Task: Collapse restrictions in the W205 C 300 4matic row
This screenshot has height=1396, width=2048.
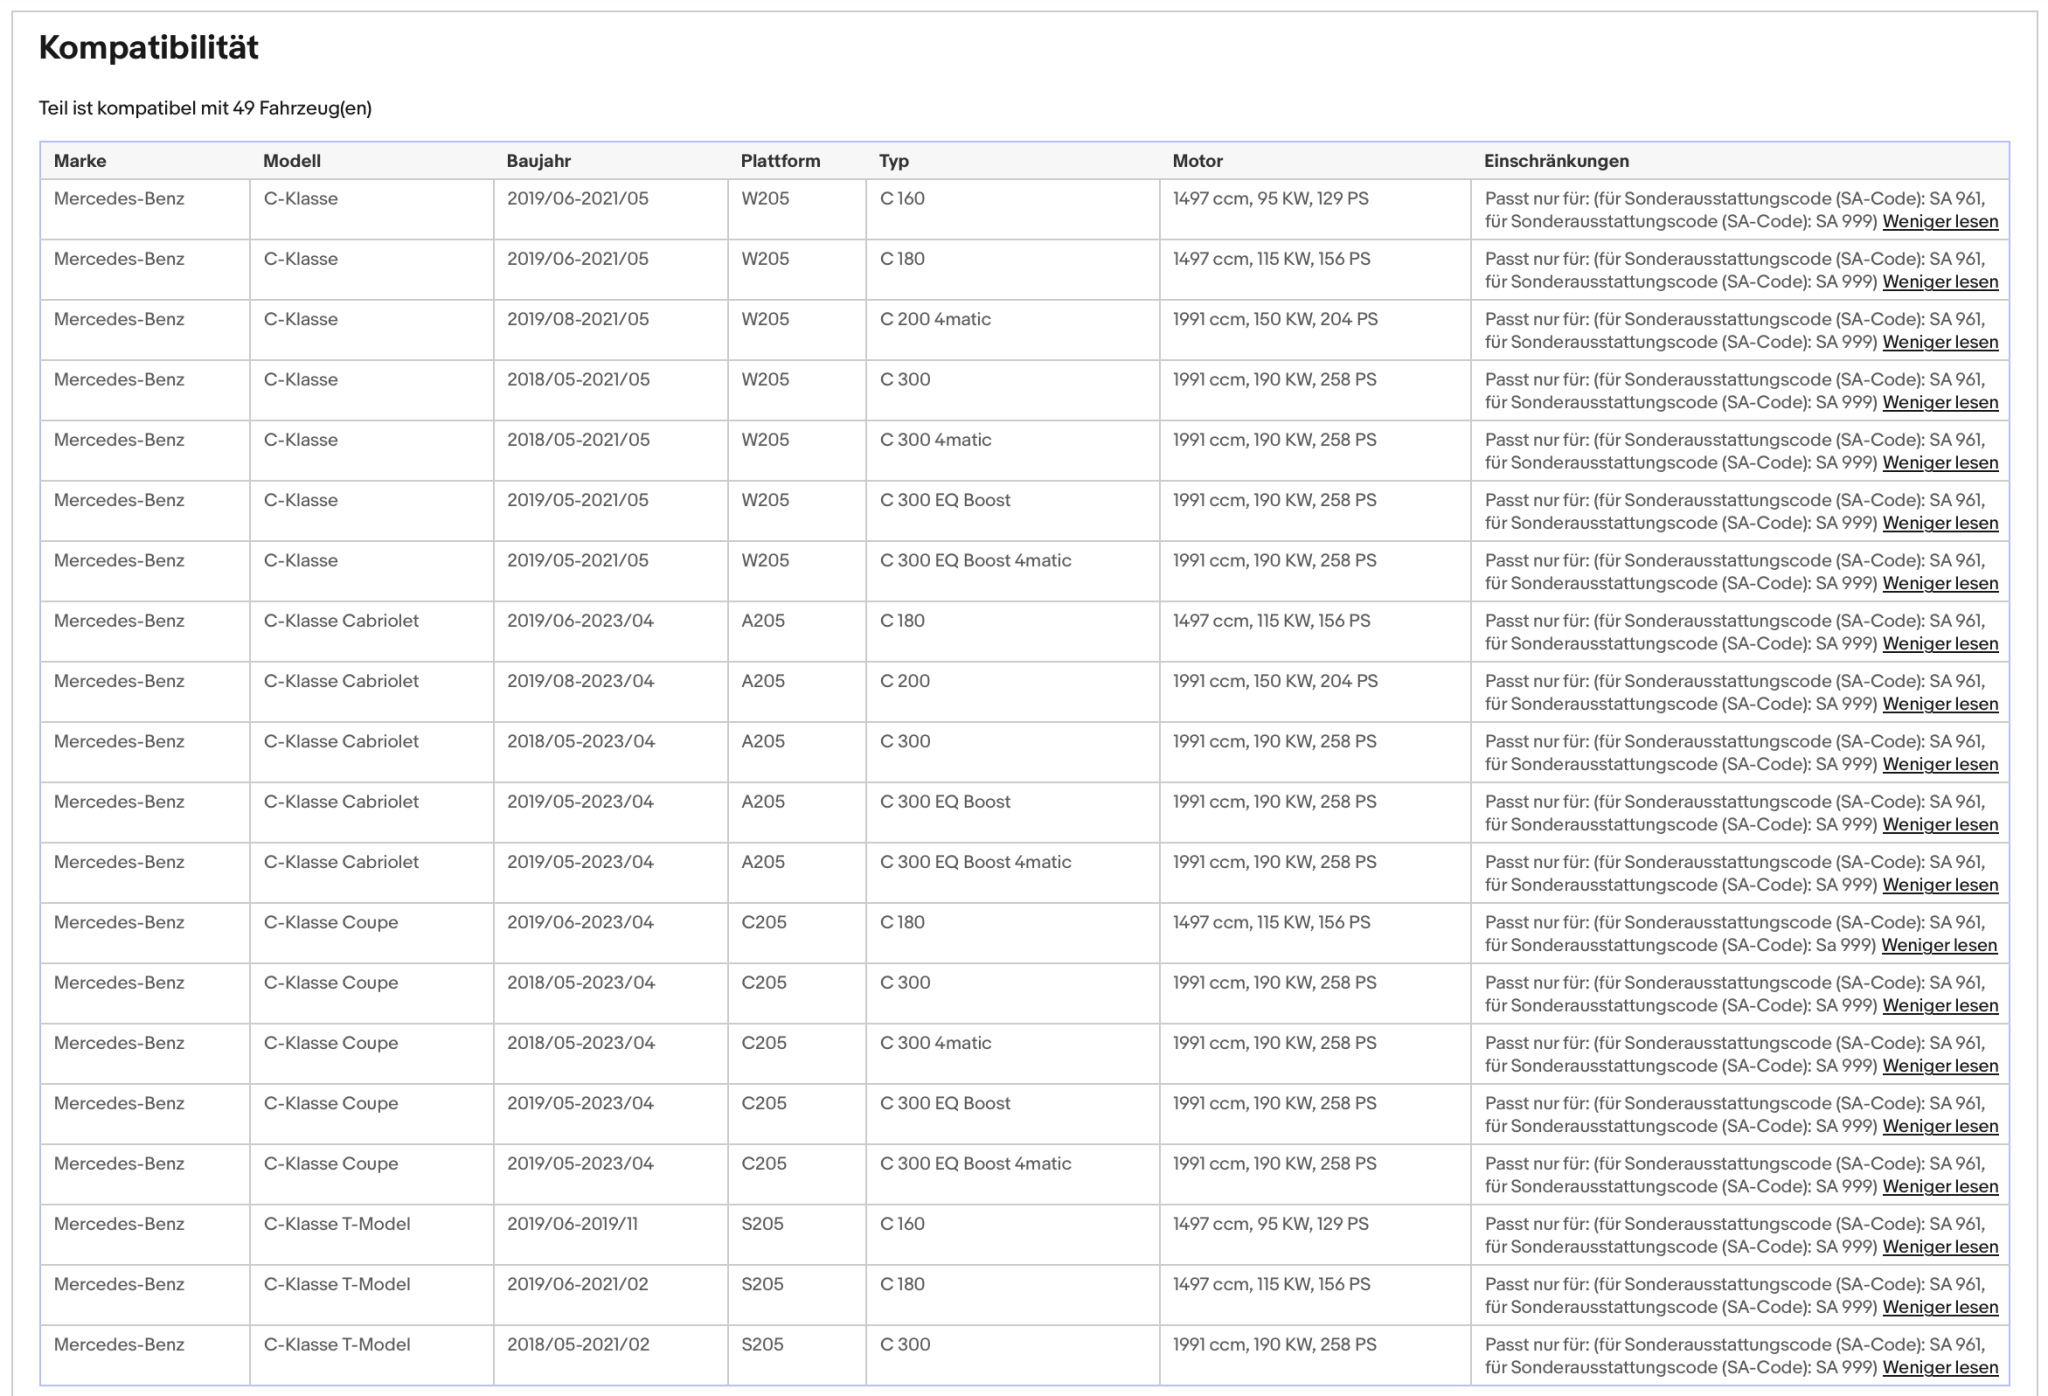Action: (1940, 463)
